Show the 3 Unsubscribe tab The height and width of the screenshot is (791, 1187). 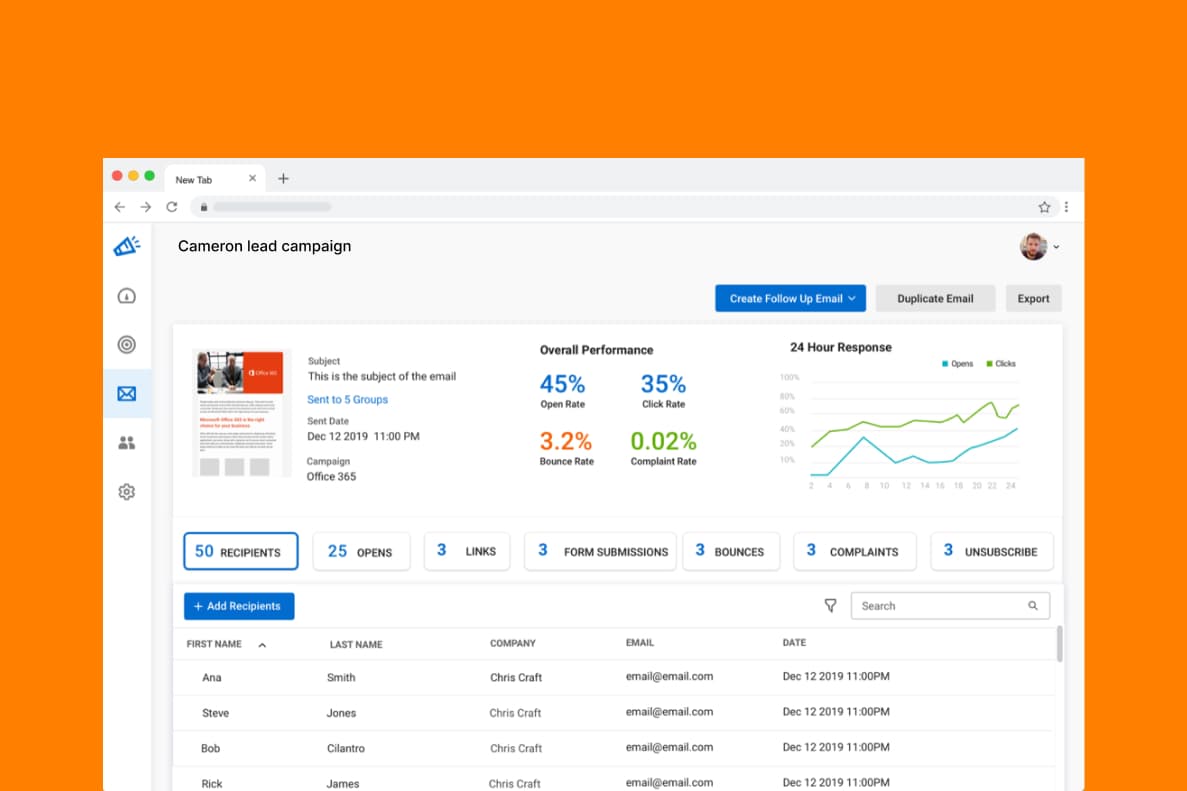click(x=992, y=551)
